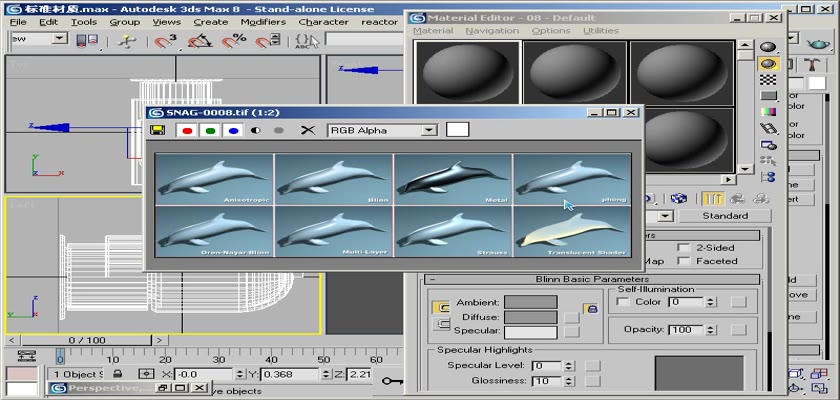Toggle the Angle Snap icon
This screenshot has width=840, height=400.
pos(199,41)
